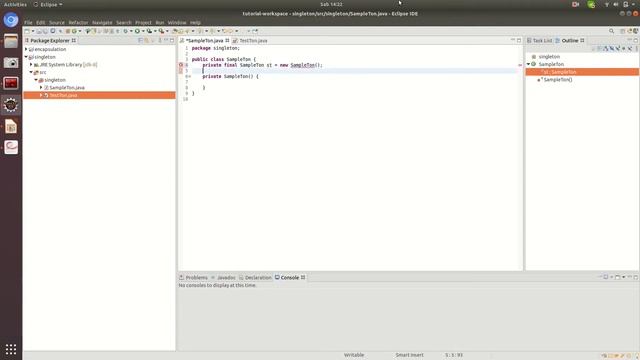Open the Debug button dropdown arrow
The width and height of the screenshot is (640, 360).
131,31
